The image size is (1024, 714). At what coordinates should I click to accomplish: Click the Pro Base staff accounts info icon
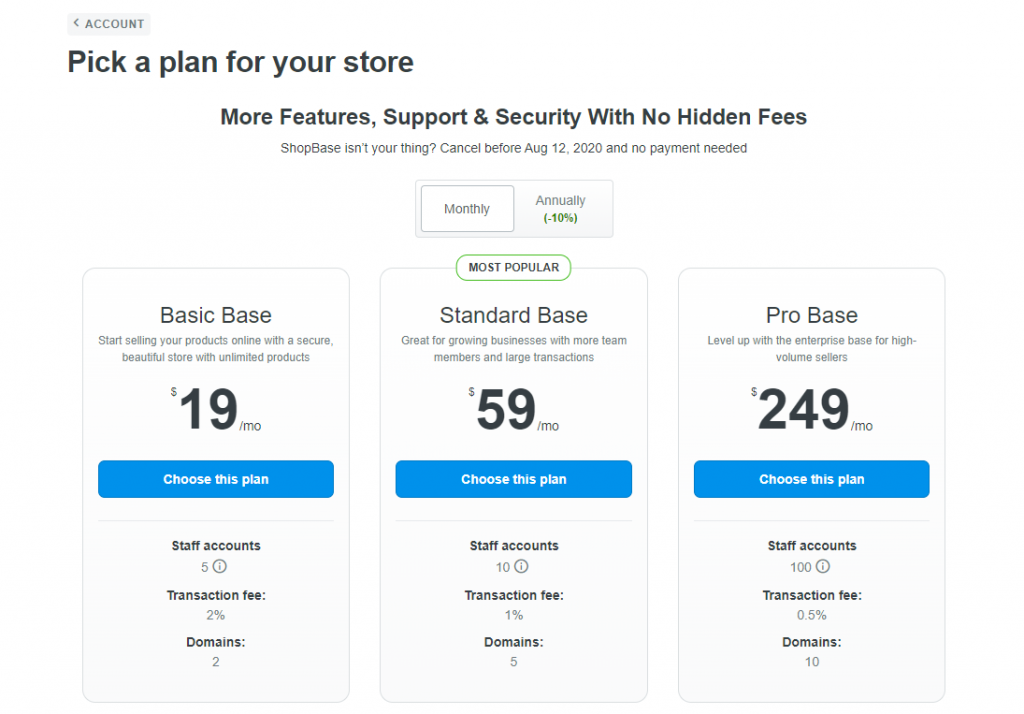pos(823,567)
